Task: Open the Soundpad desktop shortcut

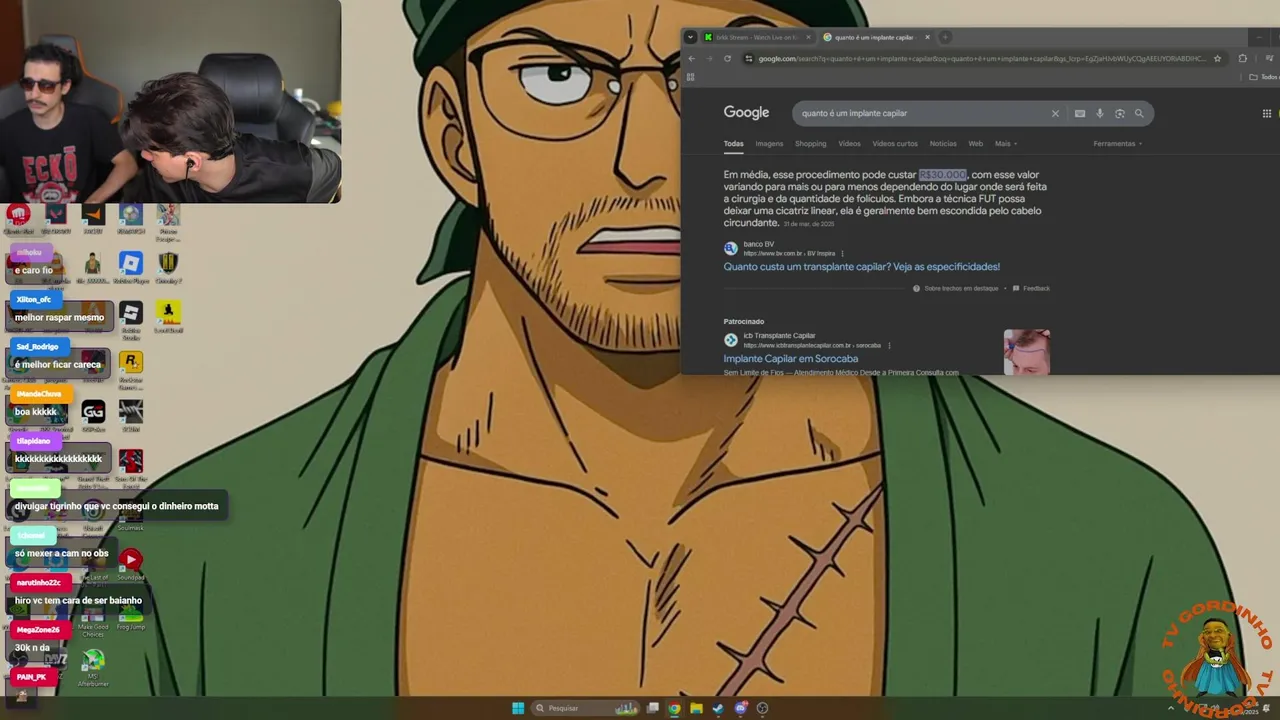Action: [x=131, y=565]
